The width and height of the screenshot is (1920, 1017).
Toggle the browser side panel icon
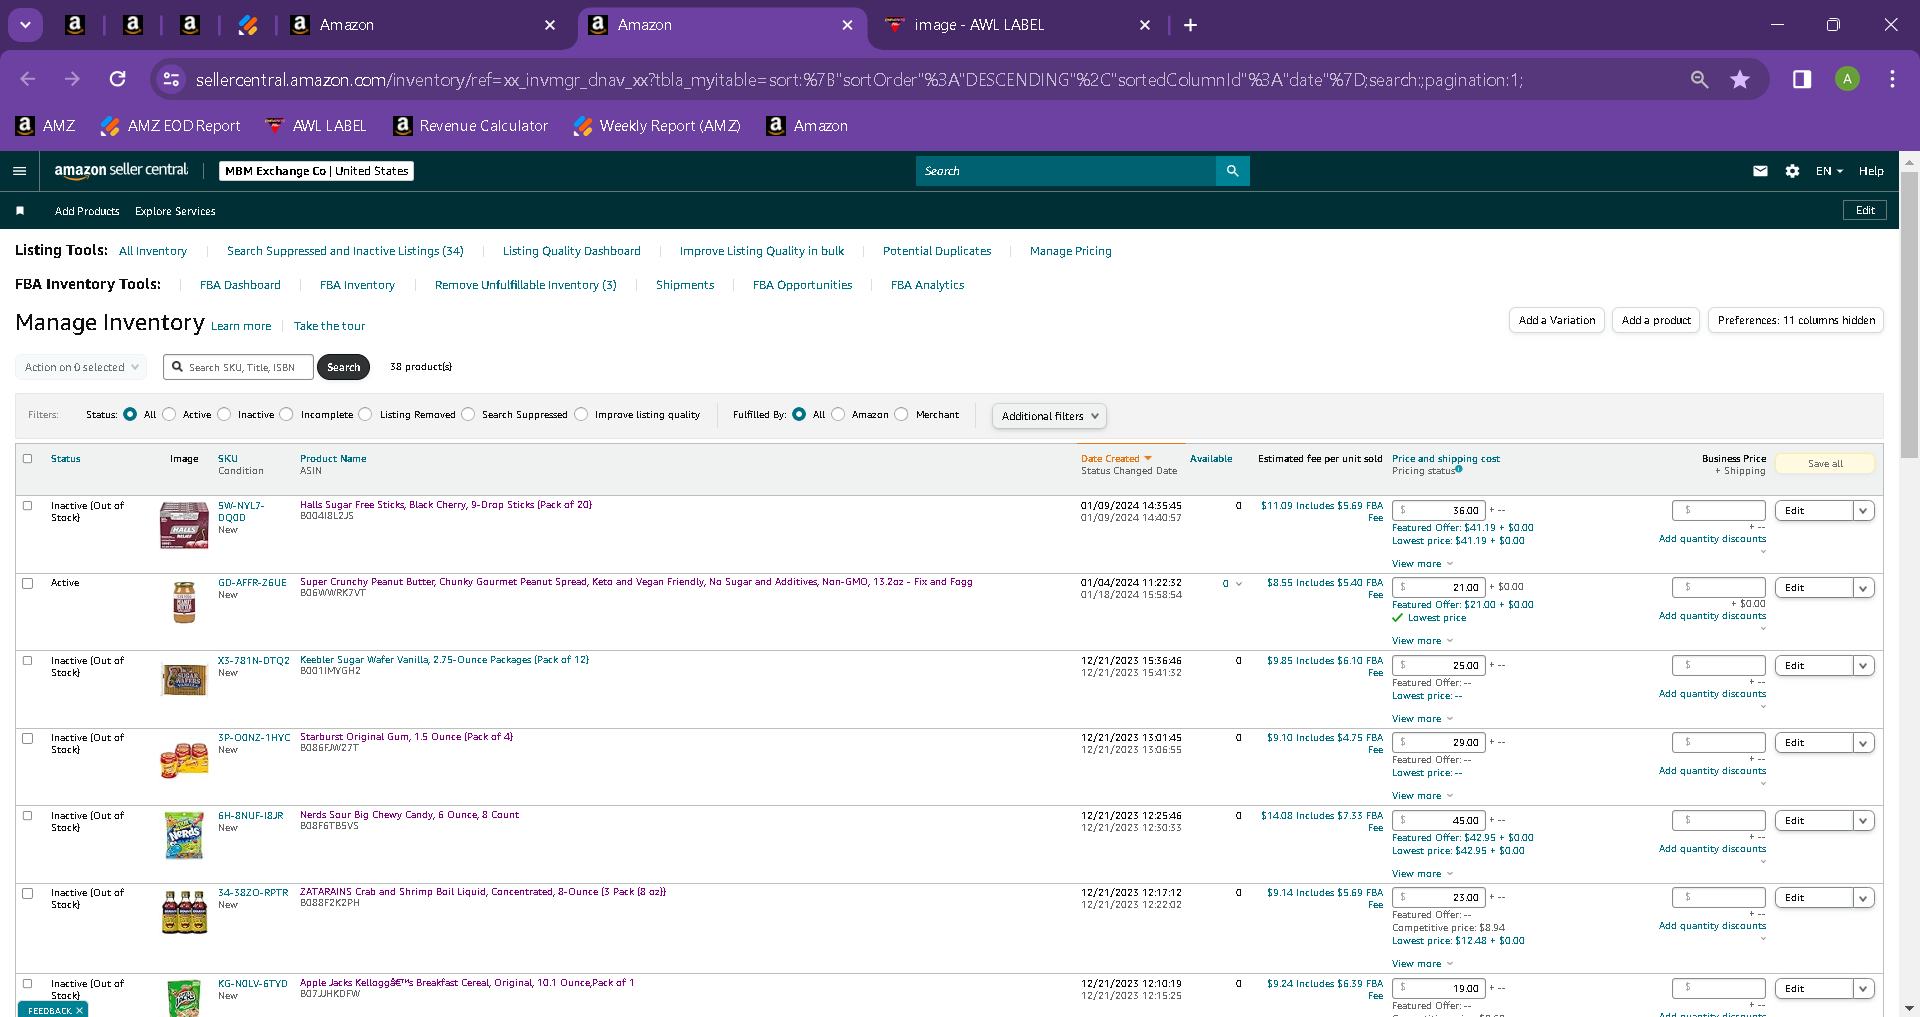[1802, 79]
